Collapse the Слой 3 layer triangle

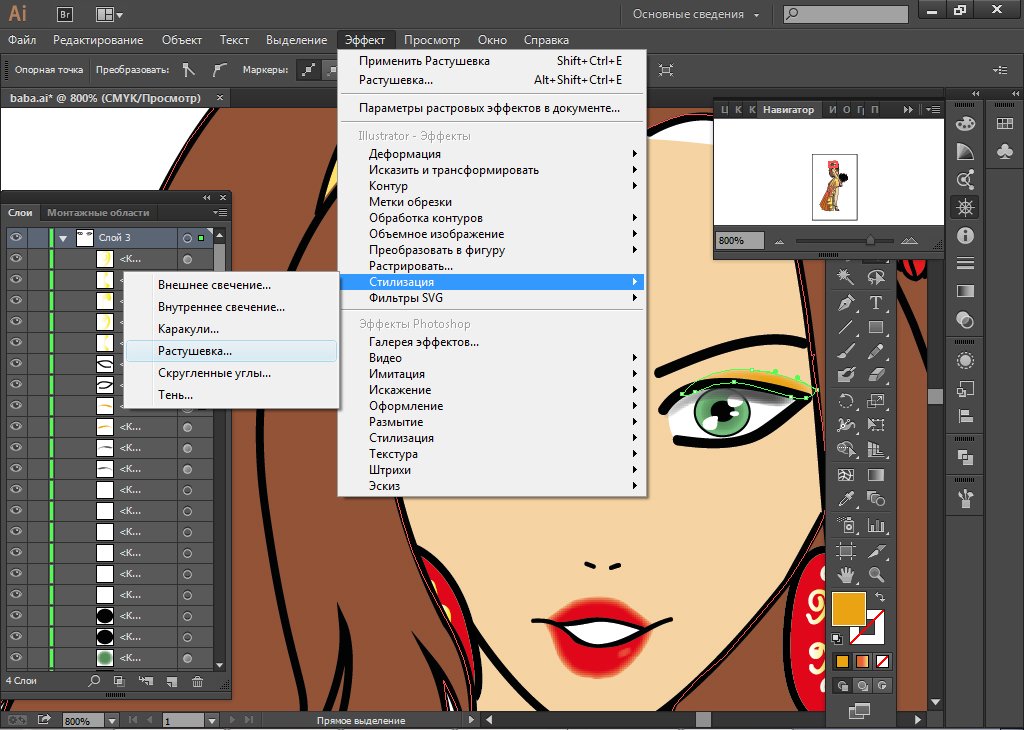click(x=63, y=238)
